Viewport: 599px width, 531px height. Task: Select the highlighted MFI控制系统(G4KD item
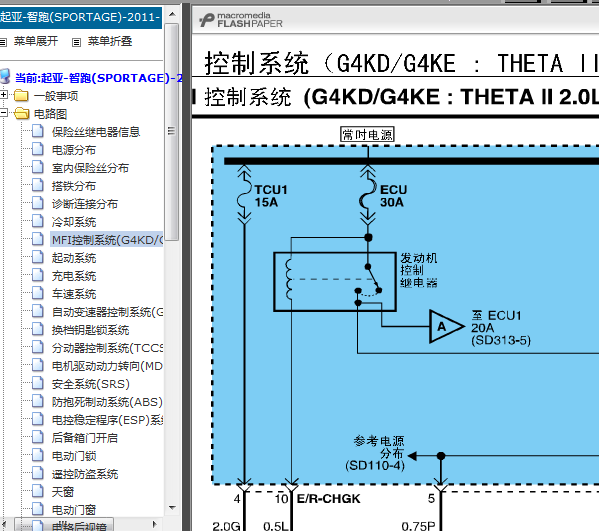point(107,240)
